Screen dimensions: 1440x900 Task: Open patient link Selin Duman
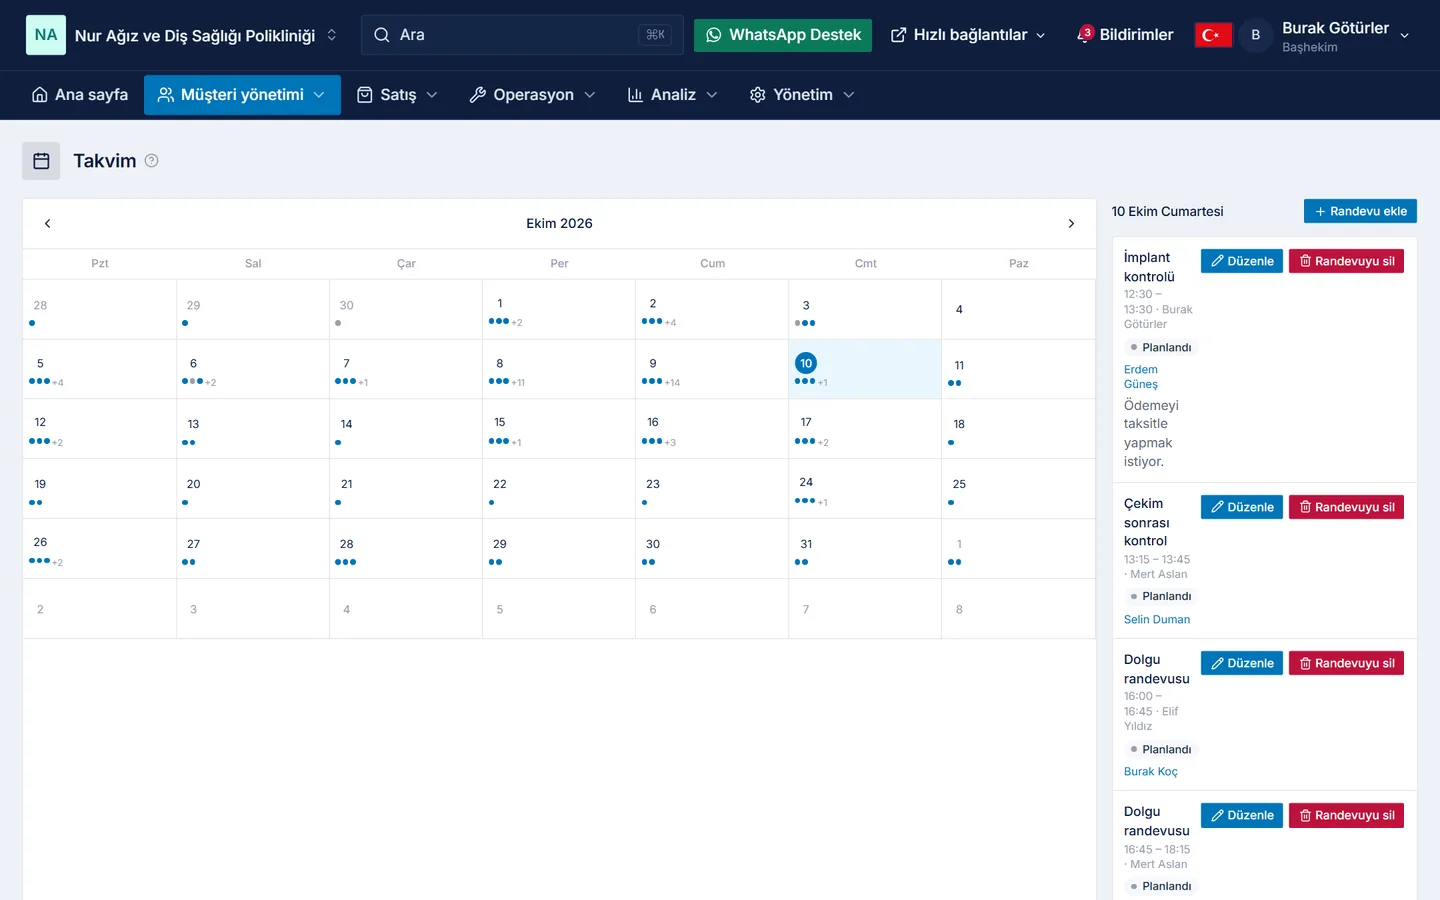tap(1157, 619)
